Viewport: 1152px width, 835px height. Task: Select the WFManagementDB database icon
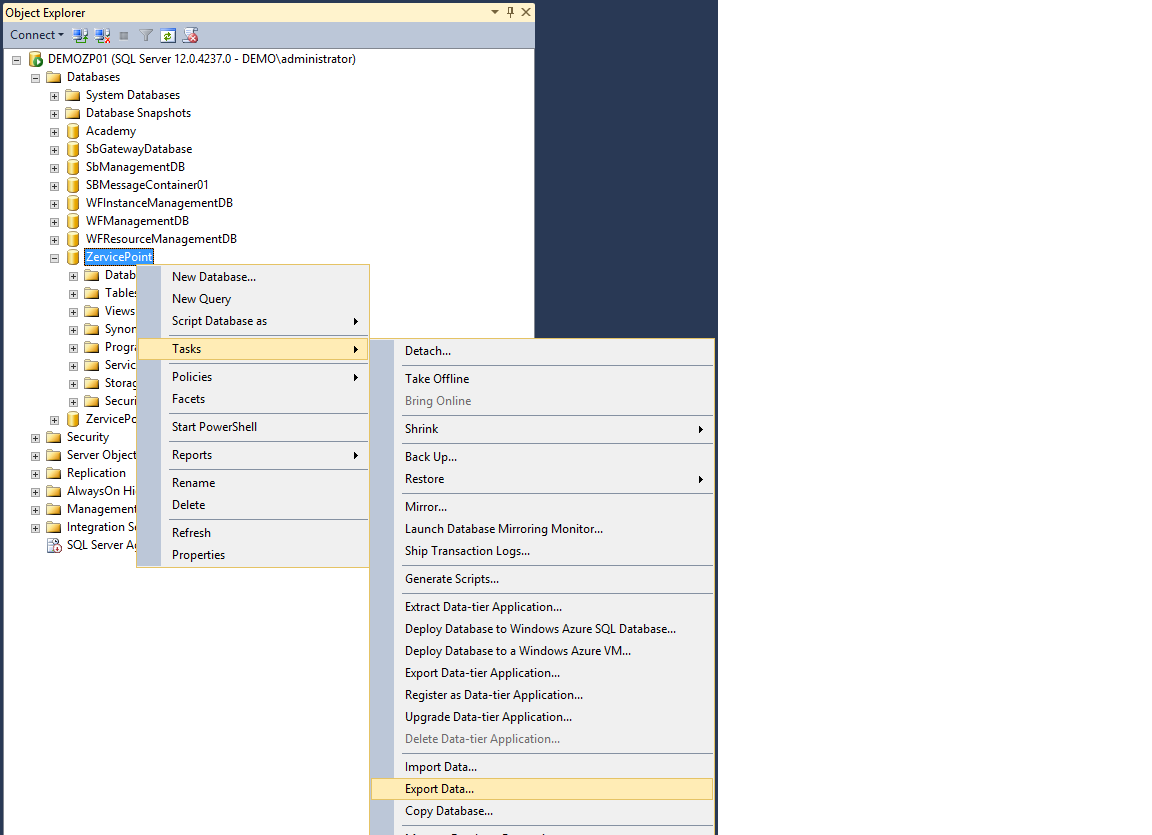coord(72,220)
